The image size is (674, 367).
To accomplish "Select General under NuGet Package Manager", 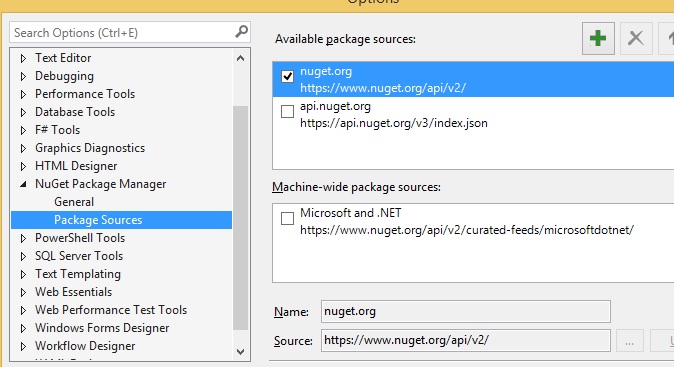I will pos(74,202).
